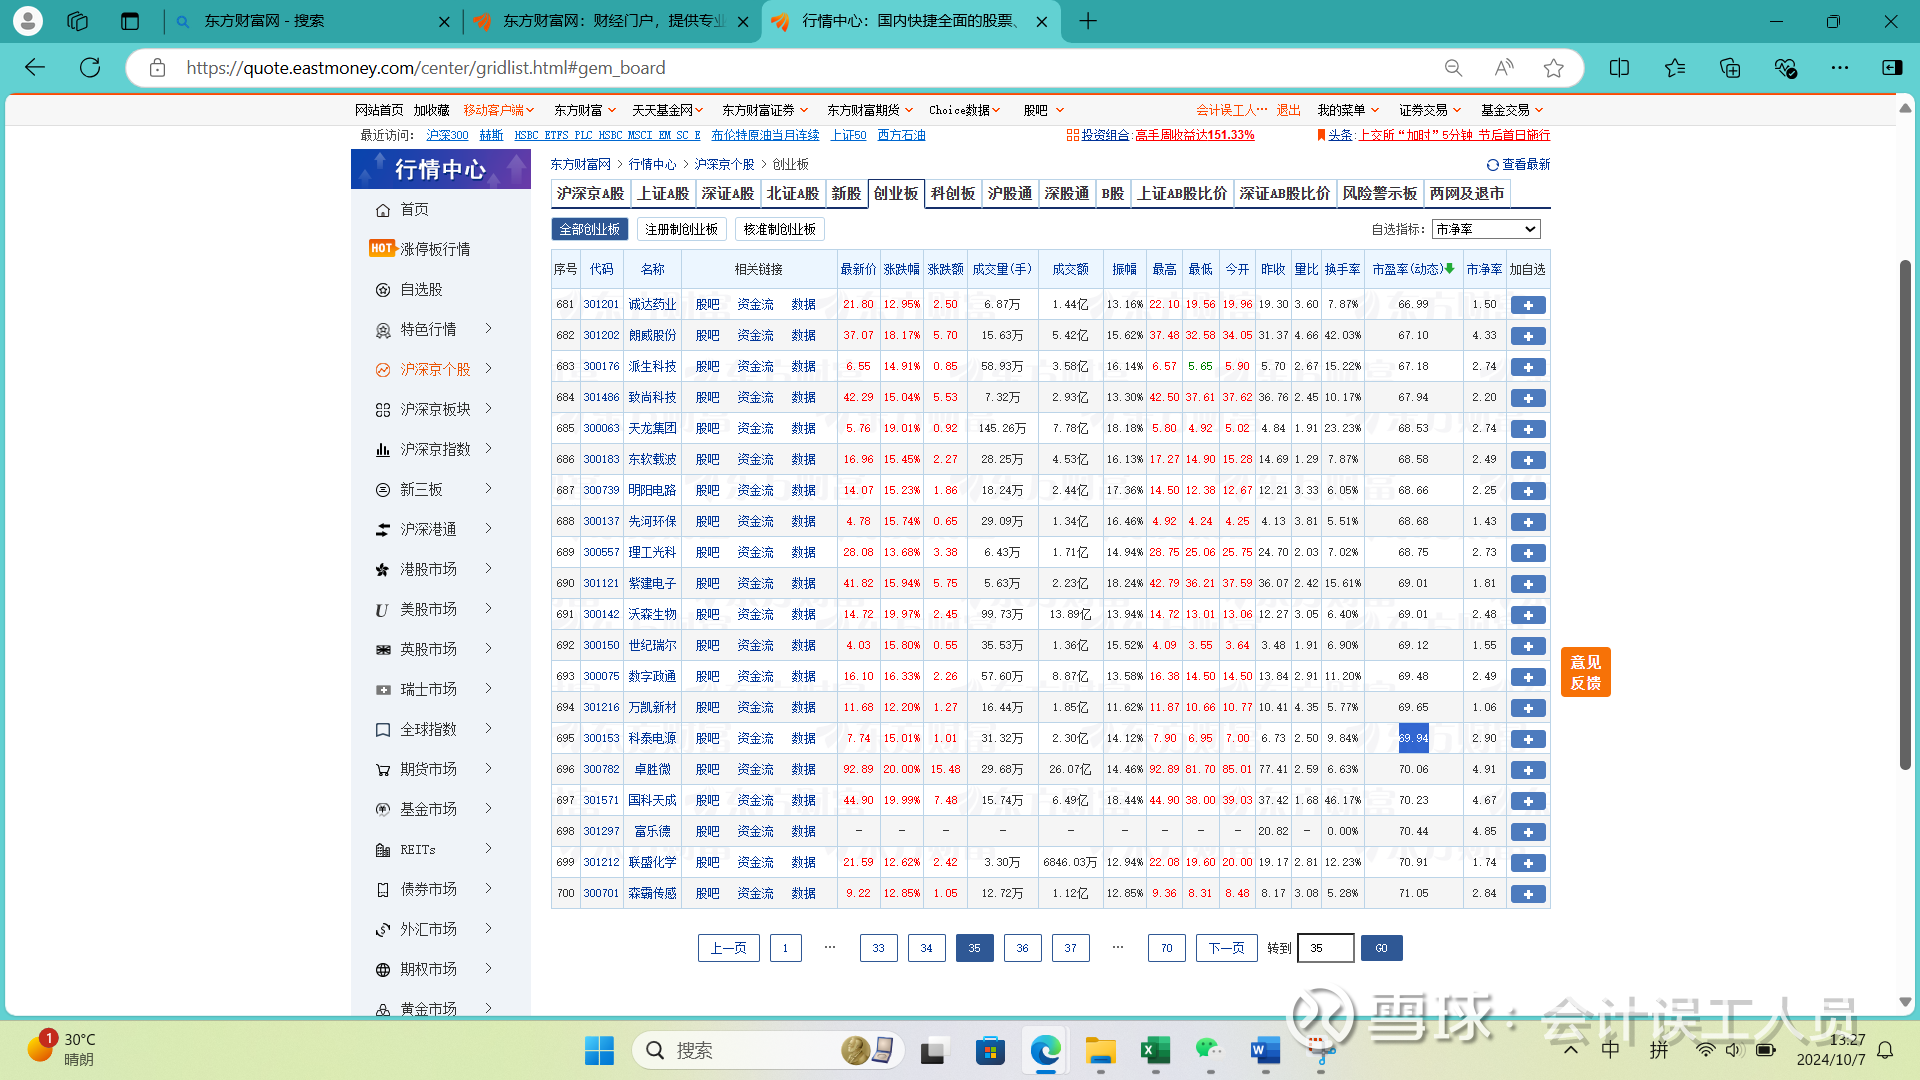Open the browser settings ellipsis menu

[1839, 68]
